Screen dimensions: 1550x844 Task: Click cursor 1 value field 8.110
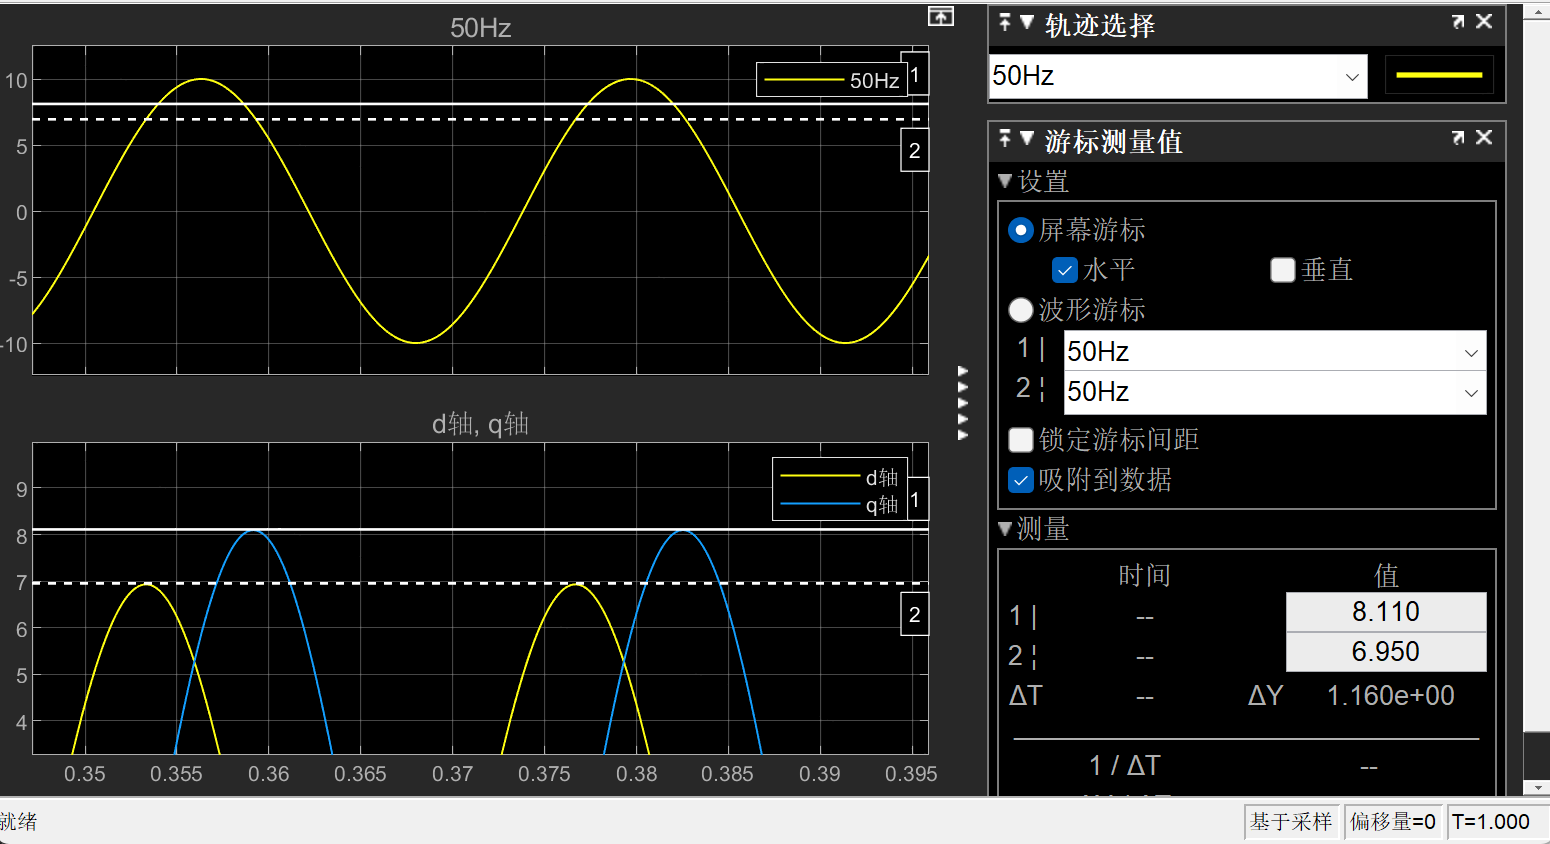tap(1386, 612)
